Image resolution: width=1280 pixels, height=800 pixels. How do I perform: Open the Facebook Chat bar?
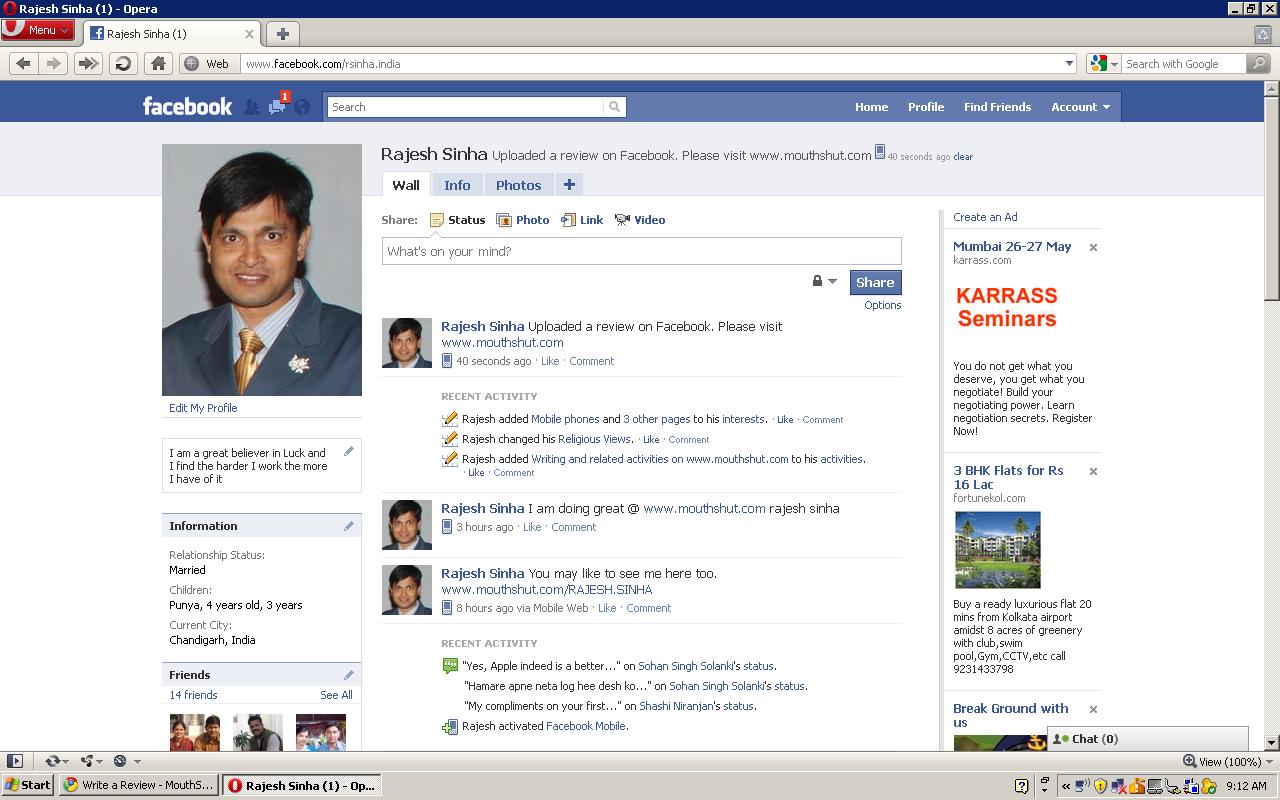point(1147,739)
